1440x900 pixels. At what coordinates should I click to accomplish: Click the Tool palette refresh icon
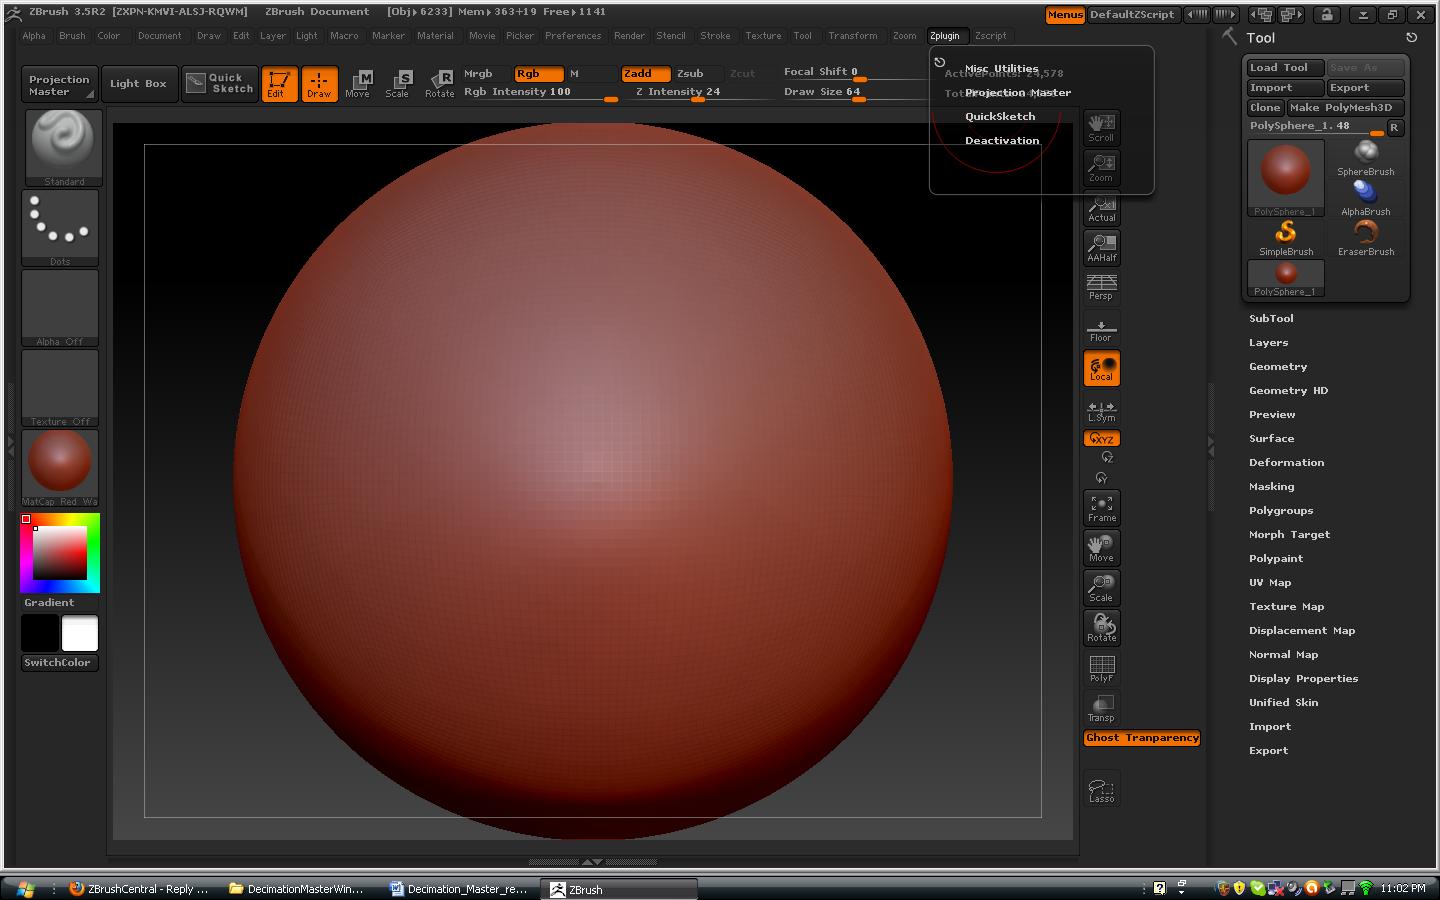(x=1411, y=37)
